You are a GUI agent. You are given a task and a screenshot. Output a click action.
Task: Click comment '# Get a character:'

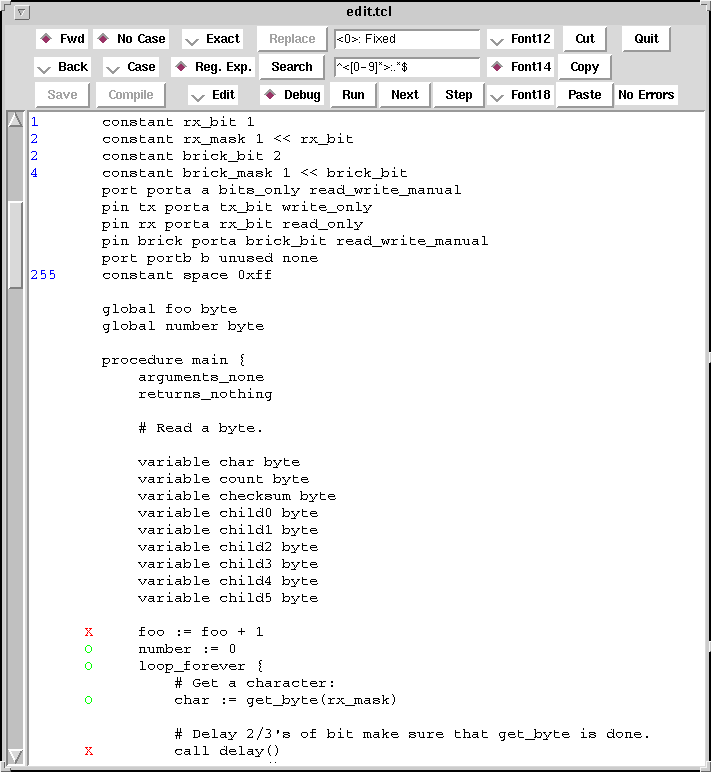click(255, 683)
